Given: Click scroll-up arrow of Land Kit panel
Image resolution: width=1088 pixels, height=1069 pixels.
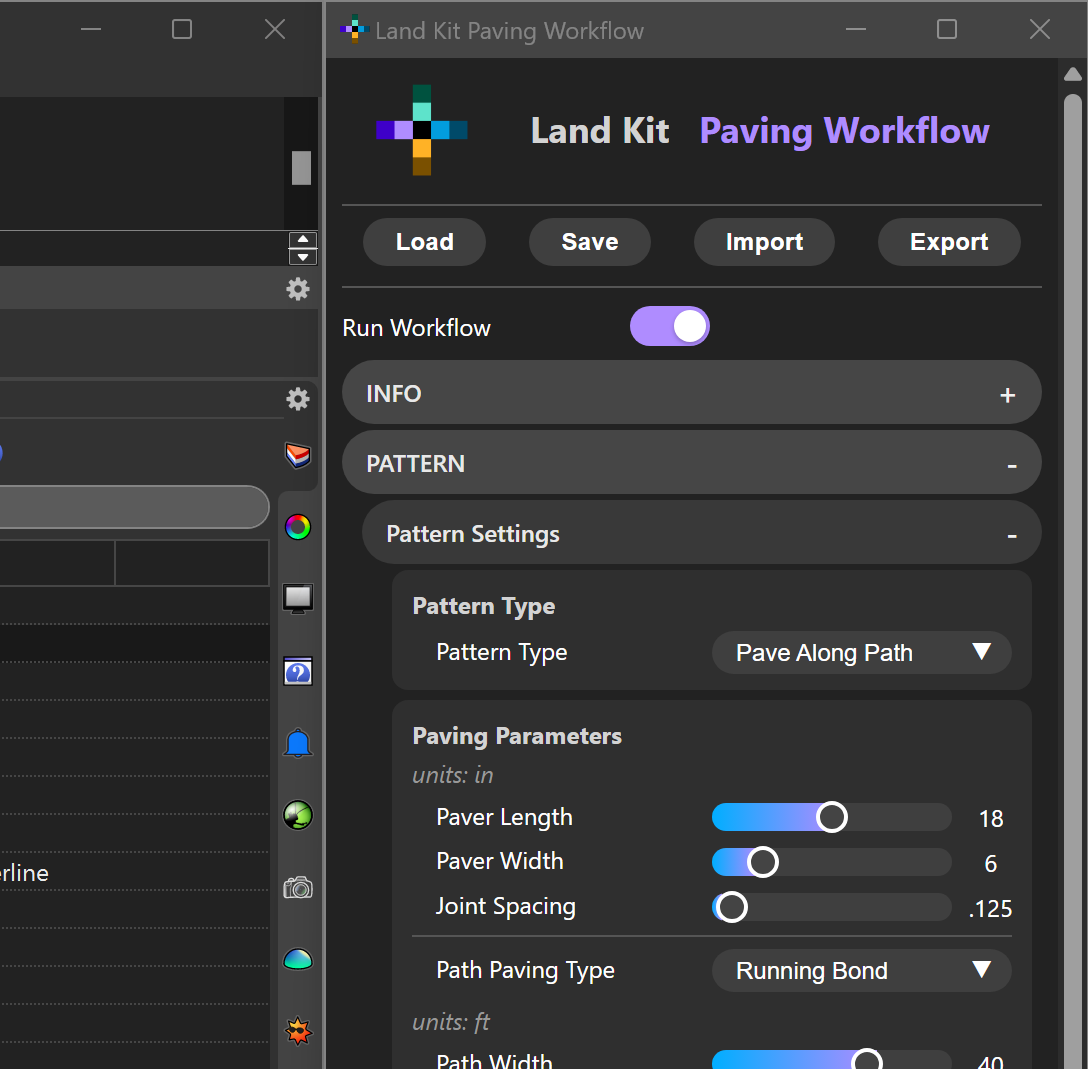Looking at the screenshot, I should [1073, 74].
